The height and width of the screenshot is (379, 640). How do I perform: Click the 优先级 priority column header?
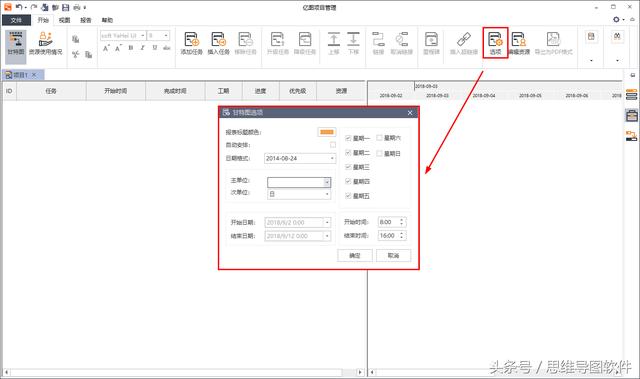[x=298, y=91]
